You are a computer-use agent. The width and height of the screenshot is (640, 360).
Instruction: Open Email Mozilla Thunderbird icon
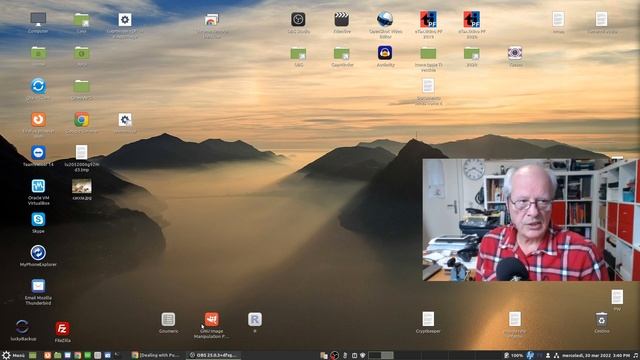(38, 286)
